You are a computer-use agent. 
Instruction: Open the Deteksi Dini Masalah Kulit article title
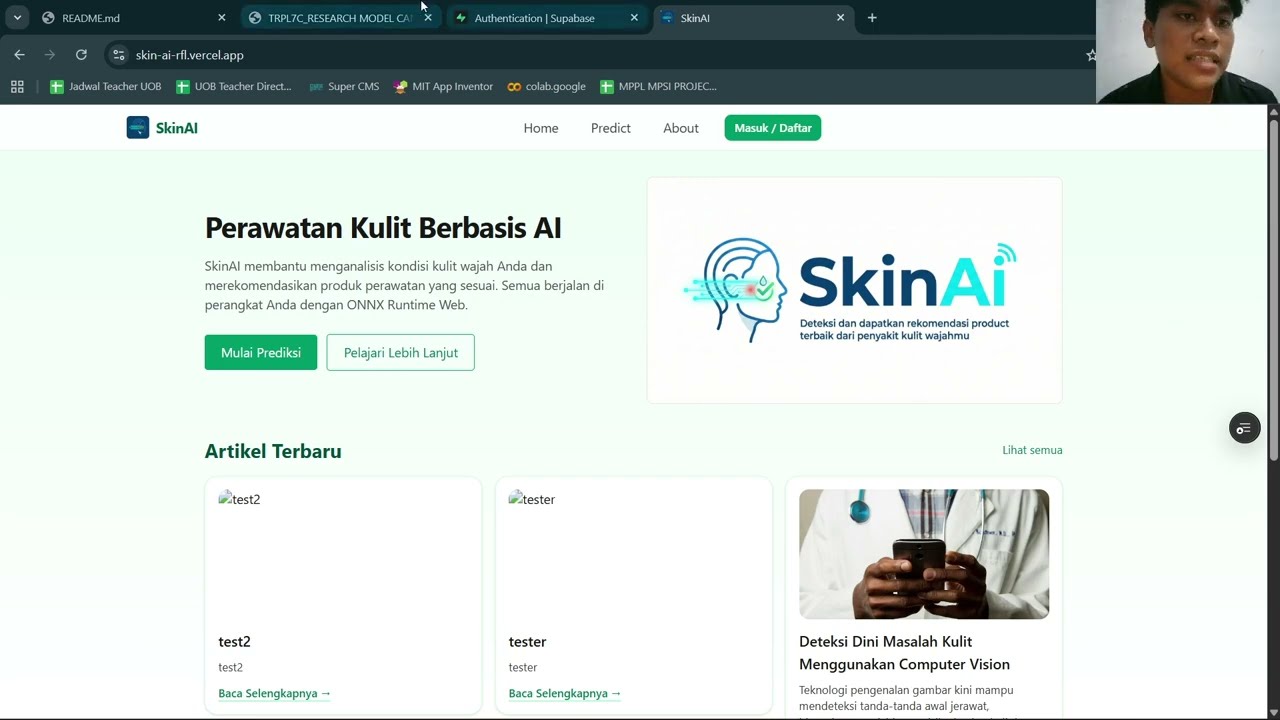(904, 653)
